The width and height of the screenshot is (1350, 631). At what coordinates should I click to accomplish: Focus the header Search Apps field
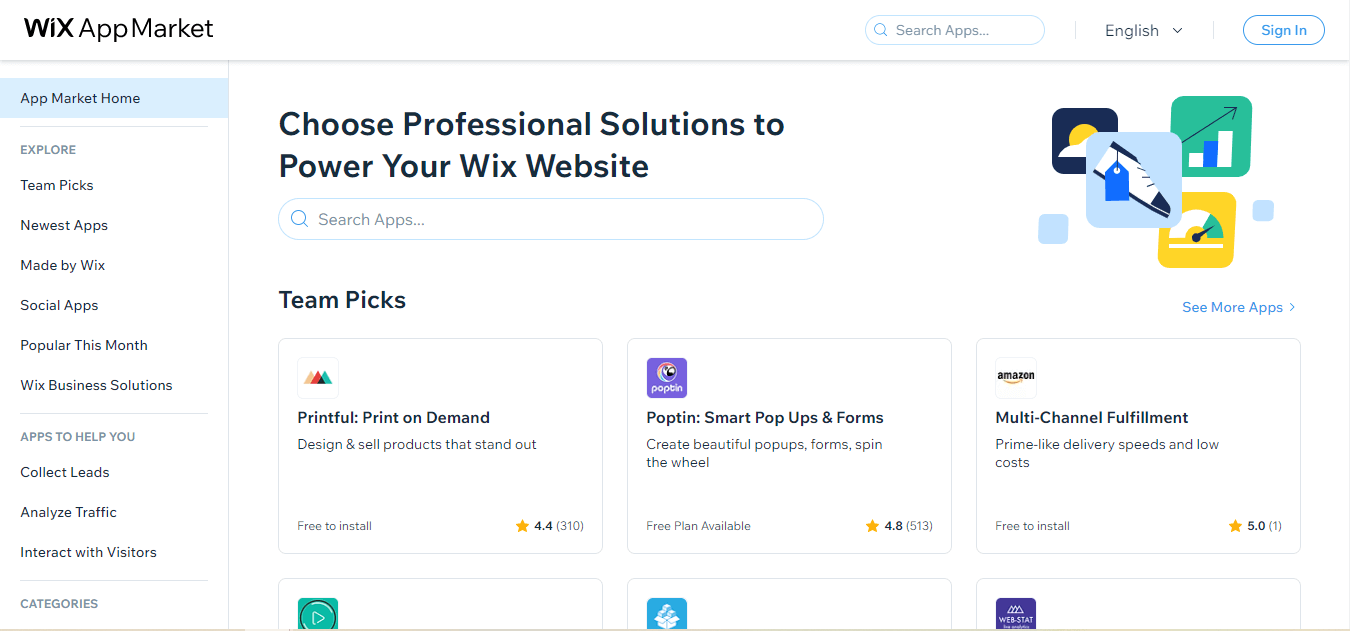[x=955, y=30]
